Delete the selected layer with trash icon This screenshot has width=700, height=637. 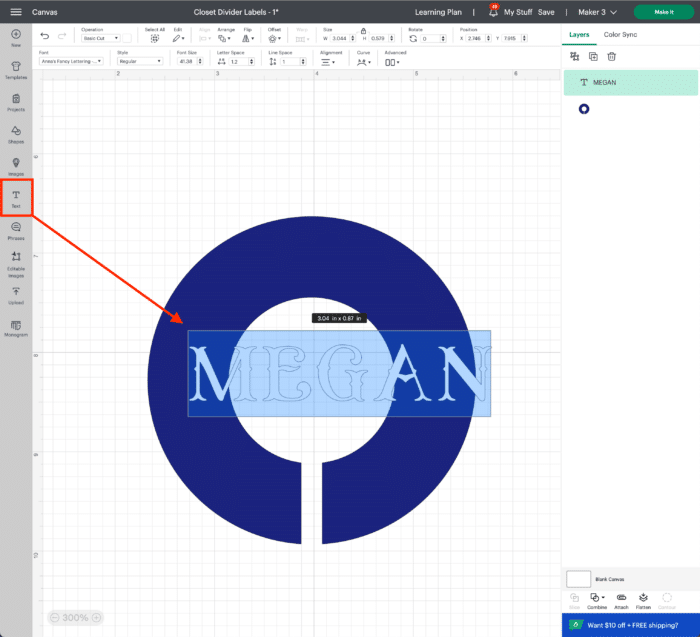pos(612,57)
